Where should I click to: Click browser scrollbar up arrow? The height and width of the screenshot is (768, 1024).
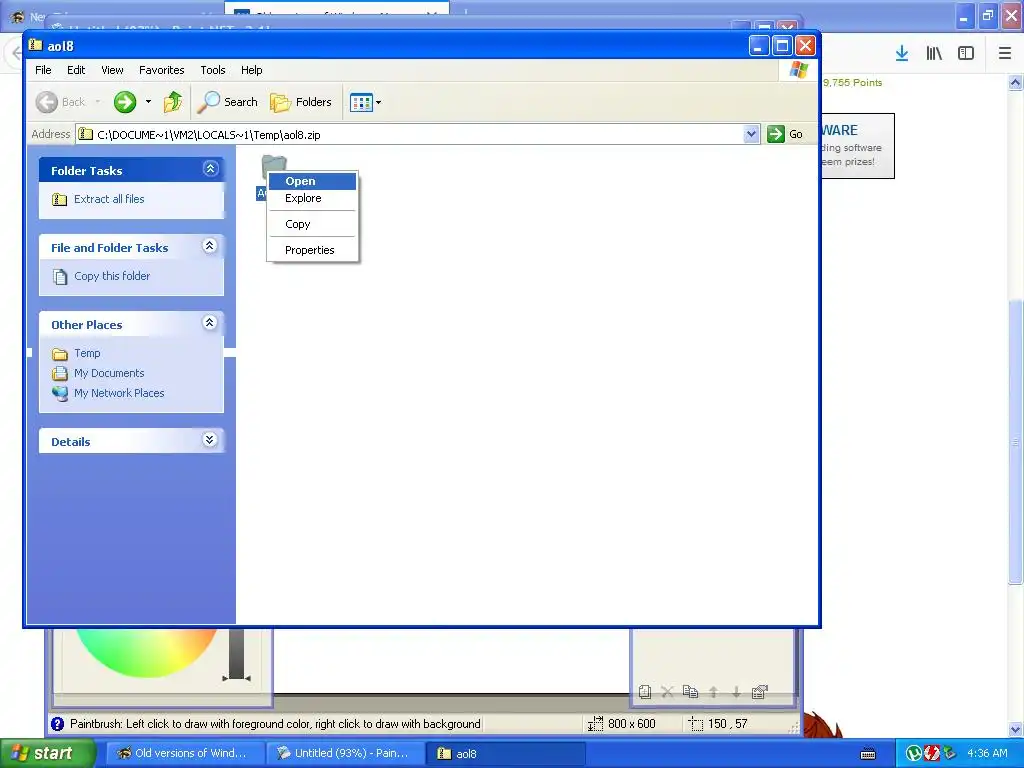(x=1016, y=82)
